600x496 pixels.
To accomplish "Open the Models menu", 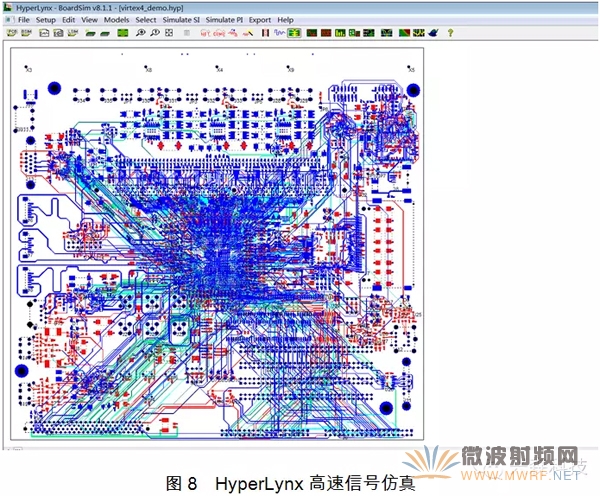I will (x=116, y=20).
